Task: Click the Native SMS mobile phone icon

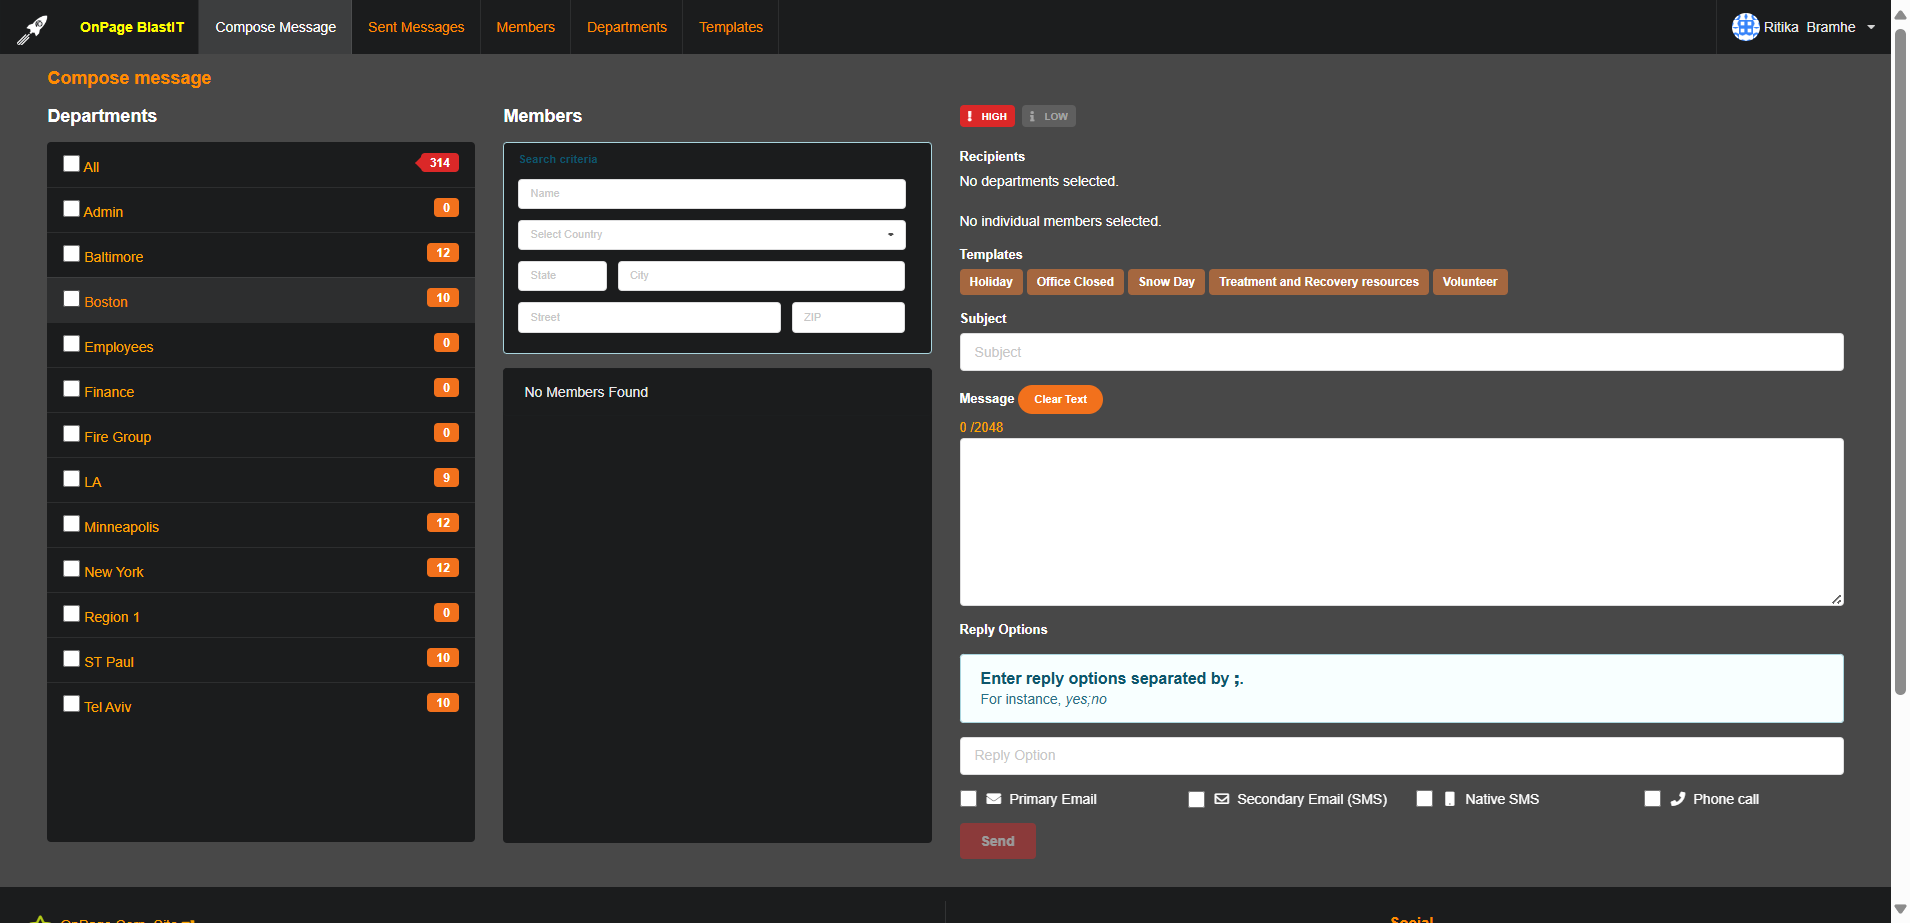Action: [1449, 799]
